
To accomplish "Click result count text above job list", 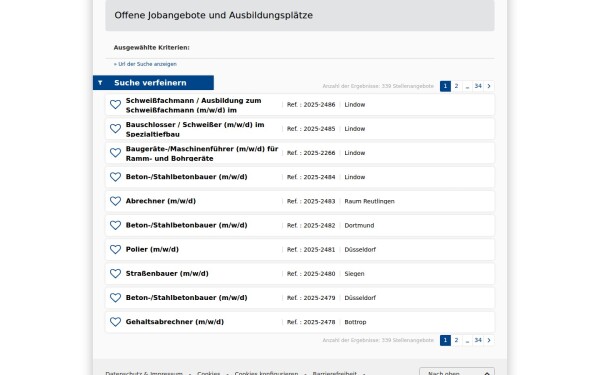I will [x=378, y=86].
